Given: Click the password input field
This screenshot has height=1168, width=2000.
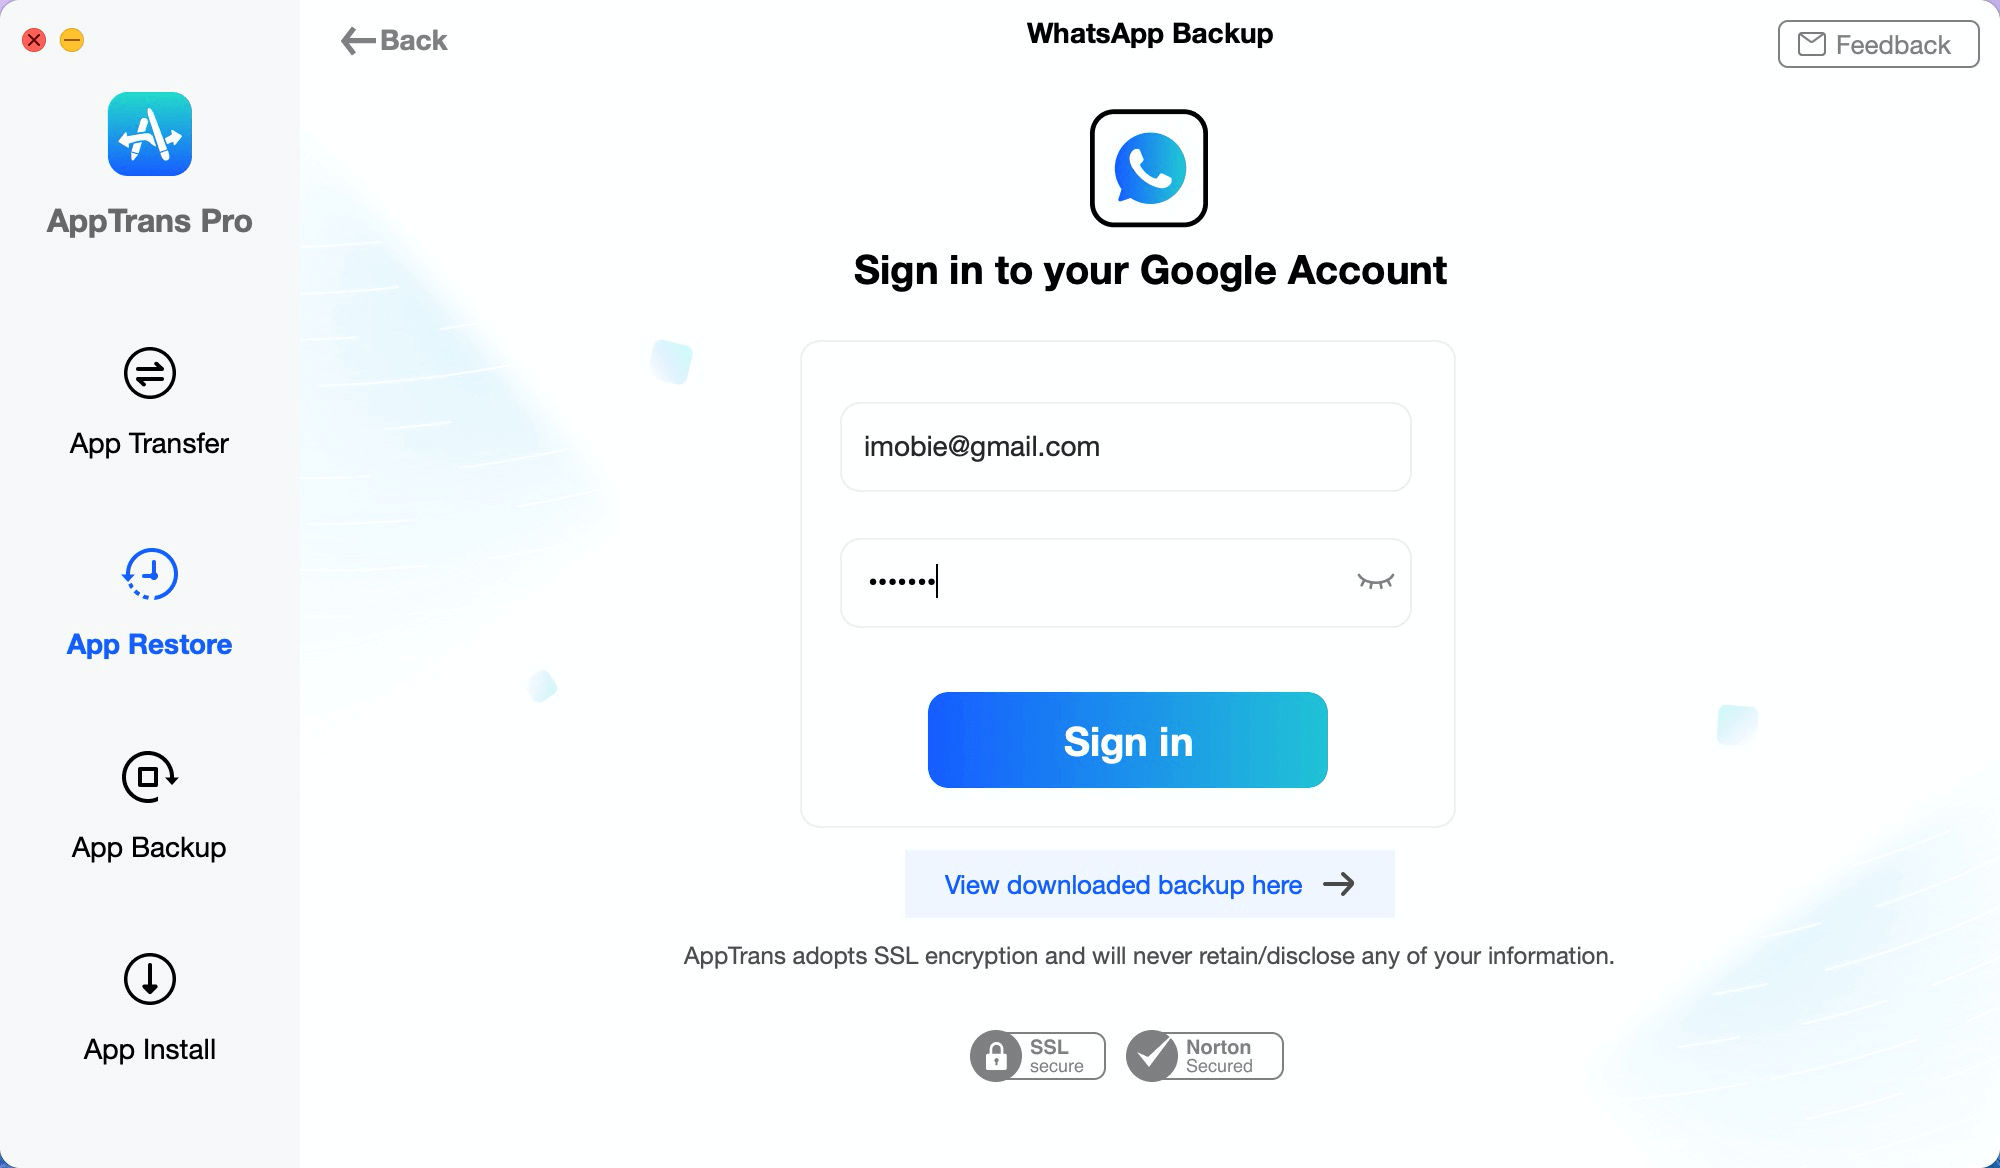Looking at the screenshot, I should [x=1127, y=581].
